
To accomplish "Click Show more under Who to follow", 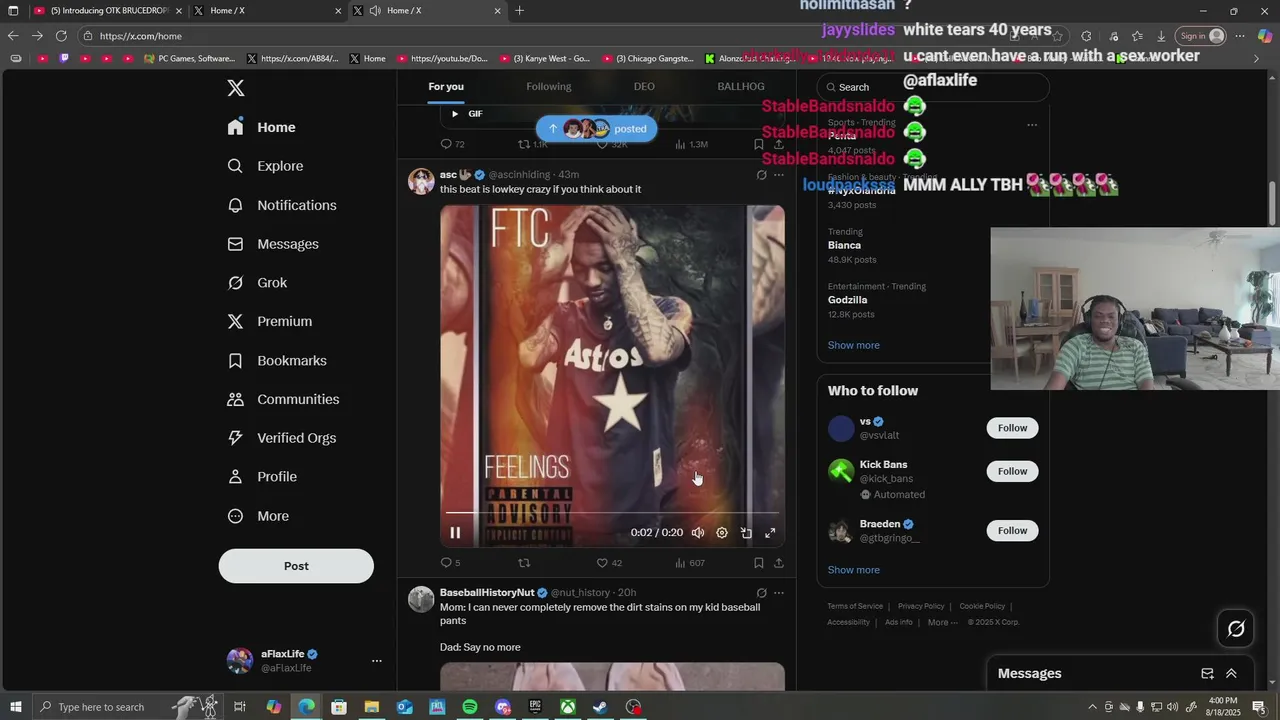I will coord(853,570).
